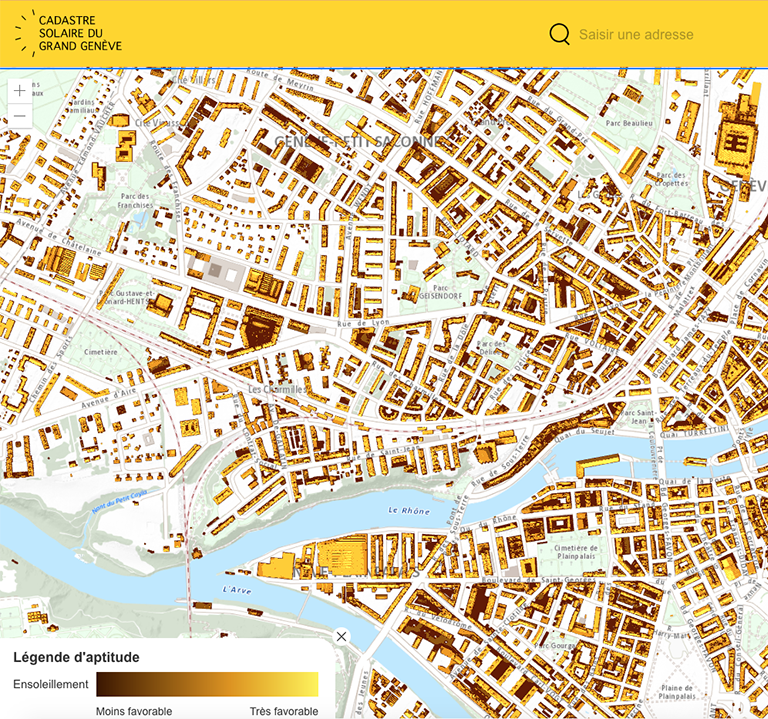
Task: Click the 'Très favorable' legend label
Action: (283, 711)
